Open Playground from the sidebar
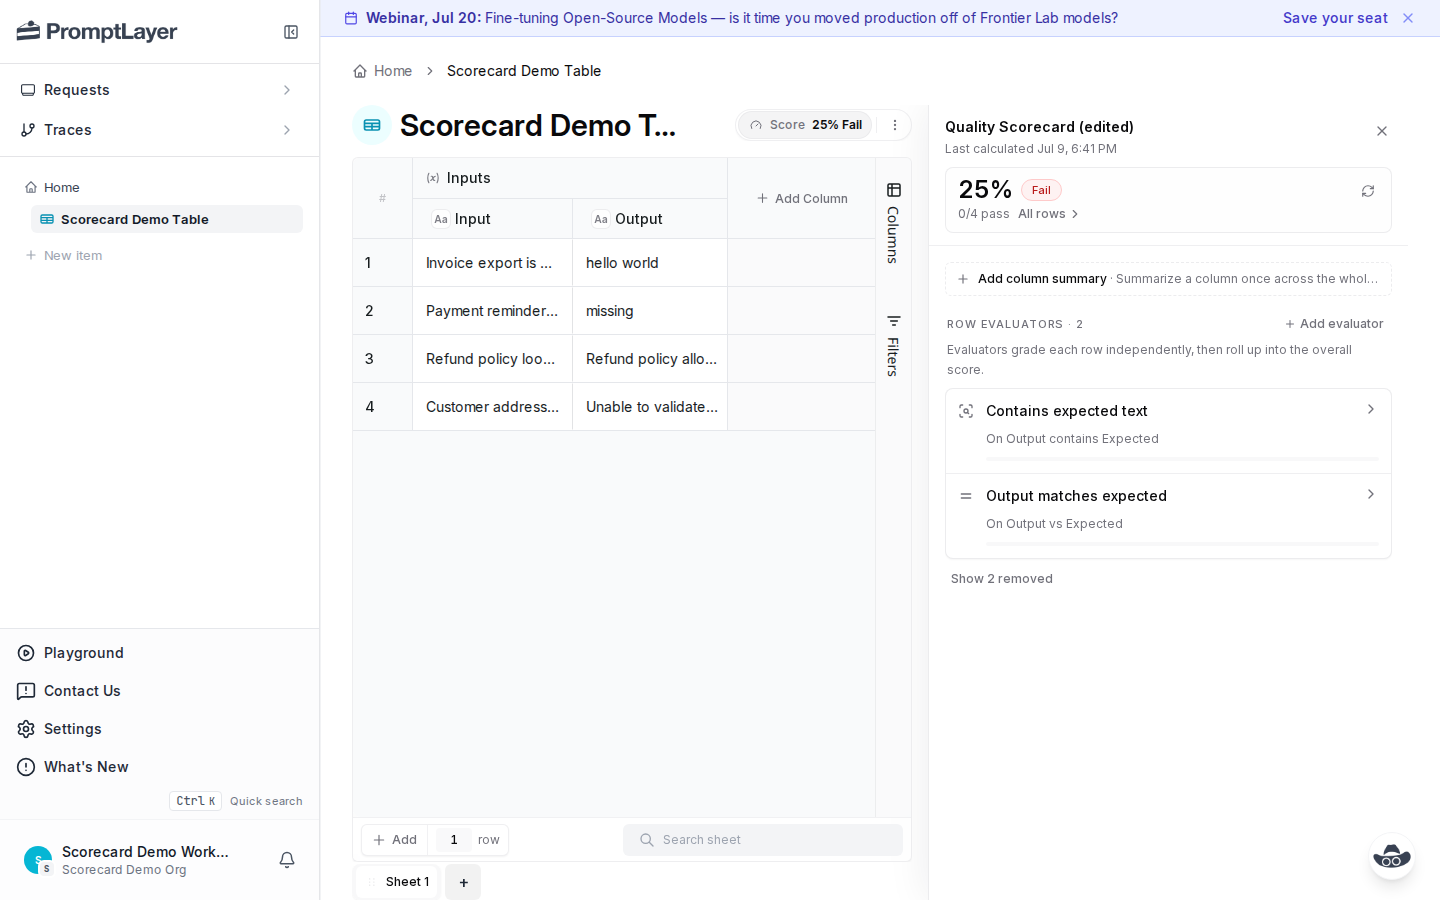This screenshot has height=900, width=1440. [x=159, y=653]
